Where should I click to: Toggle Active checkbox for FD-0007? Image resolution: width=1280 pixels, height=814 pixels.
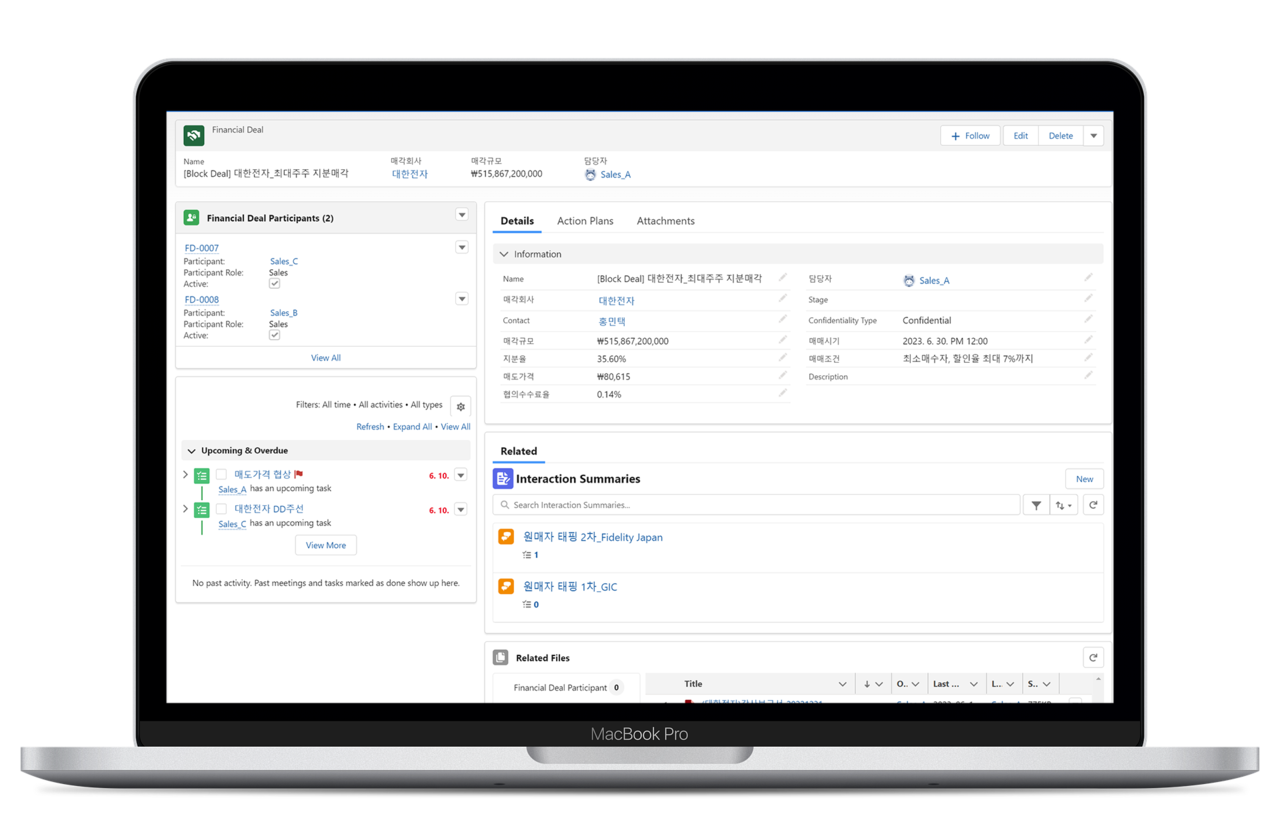pos(274,284)
